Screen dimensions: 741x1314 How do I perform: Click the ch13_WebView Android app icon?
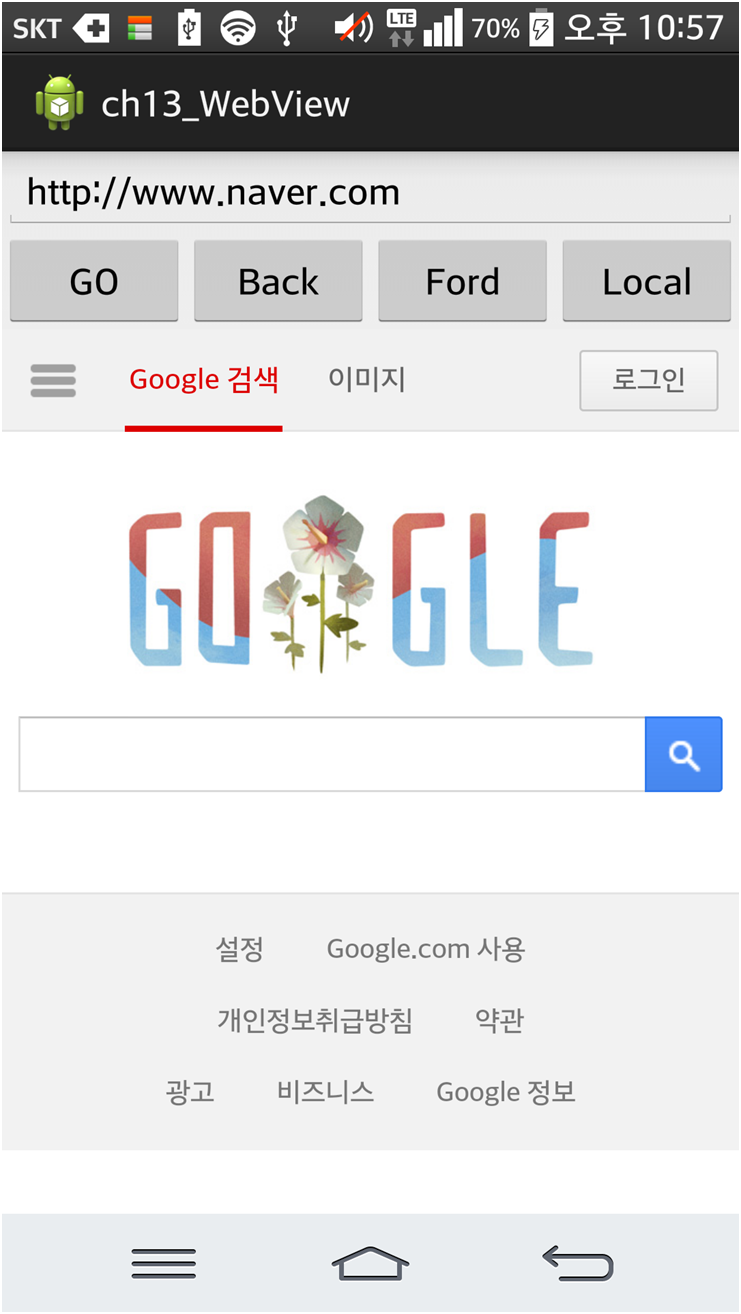point(59,104)
